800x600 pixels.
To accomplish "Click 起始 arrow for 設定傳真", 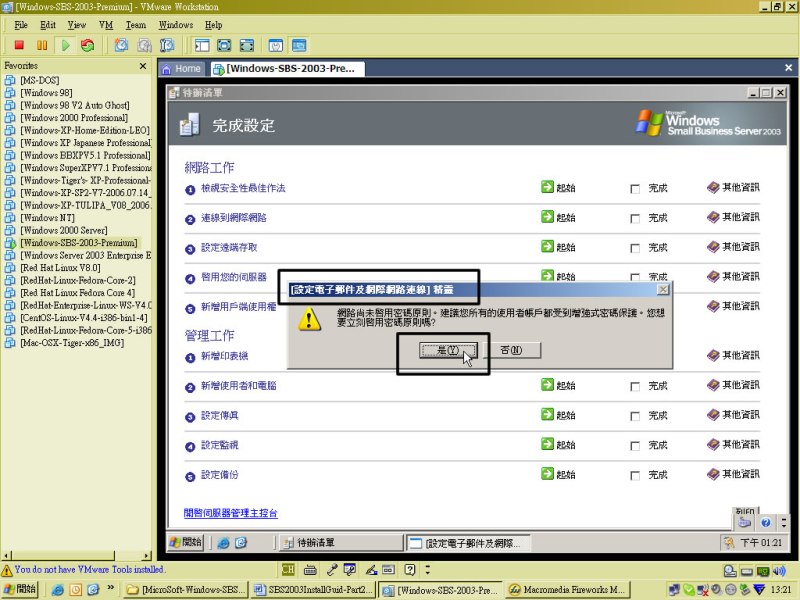I will 547,414.
